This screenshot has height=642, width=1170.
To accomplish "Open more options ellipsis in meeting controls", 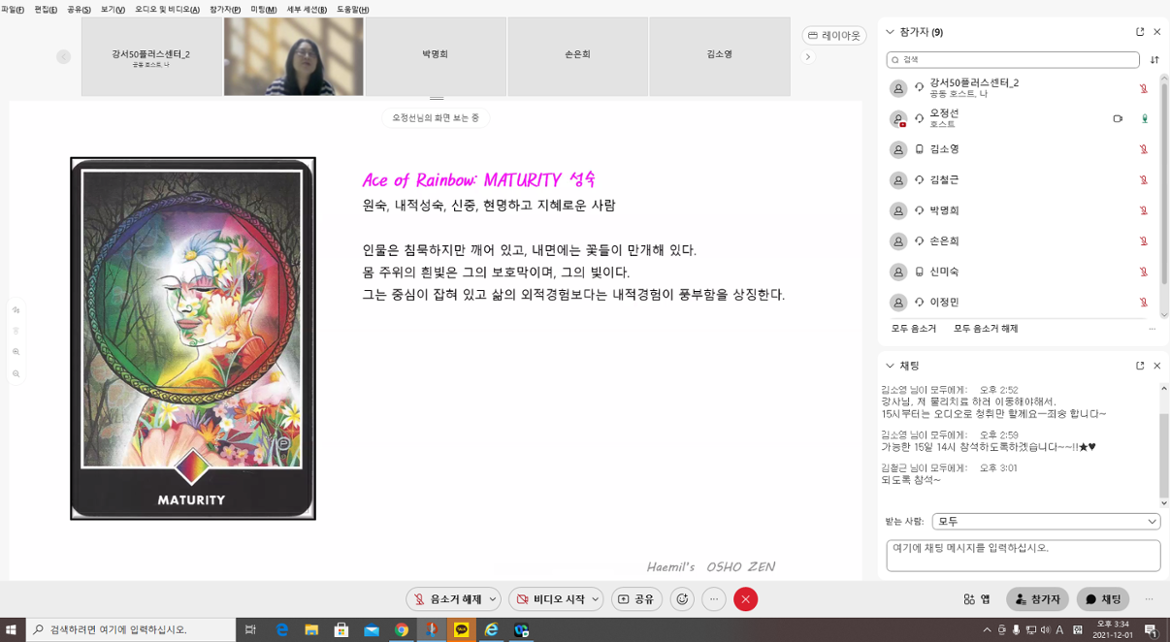I will pyautogui.click(x=713, y=599).
